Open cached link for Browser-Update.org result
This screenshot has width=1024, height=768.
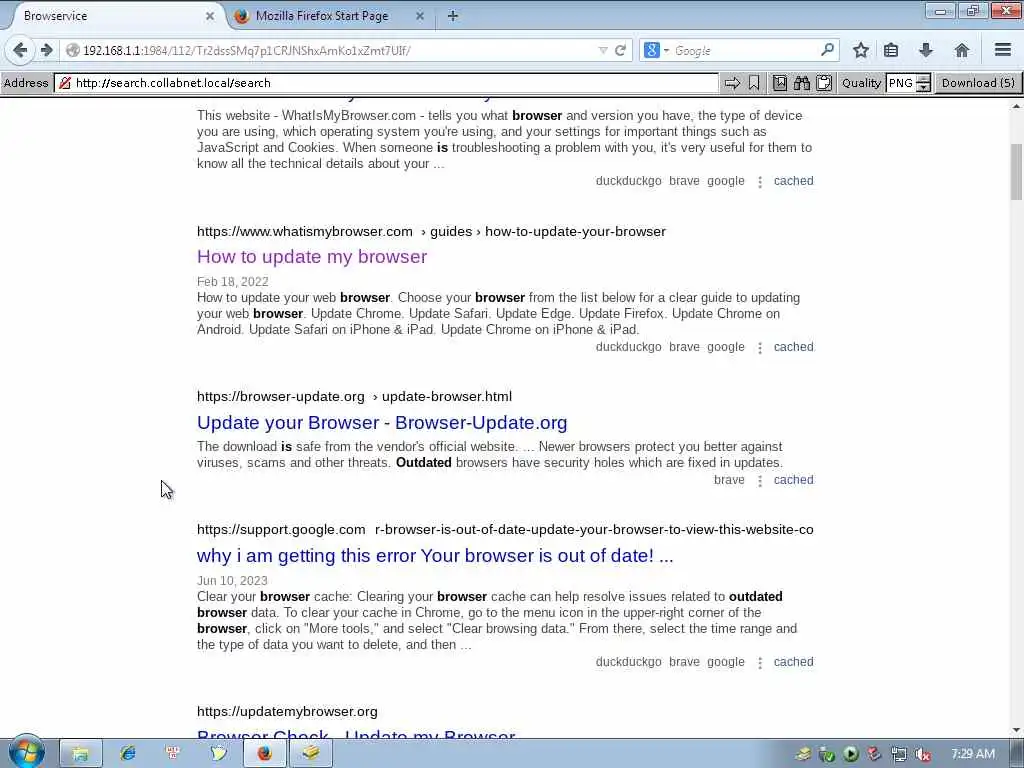[x=793, y=480]
